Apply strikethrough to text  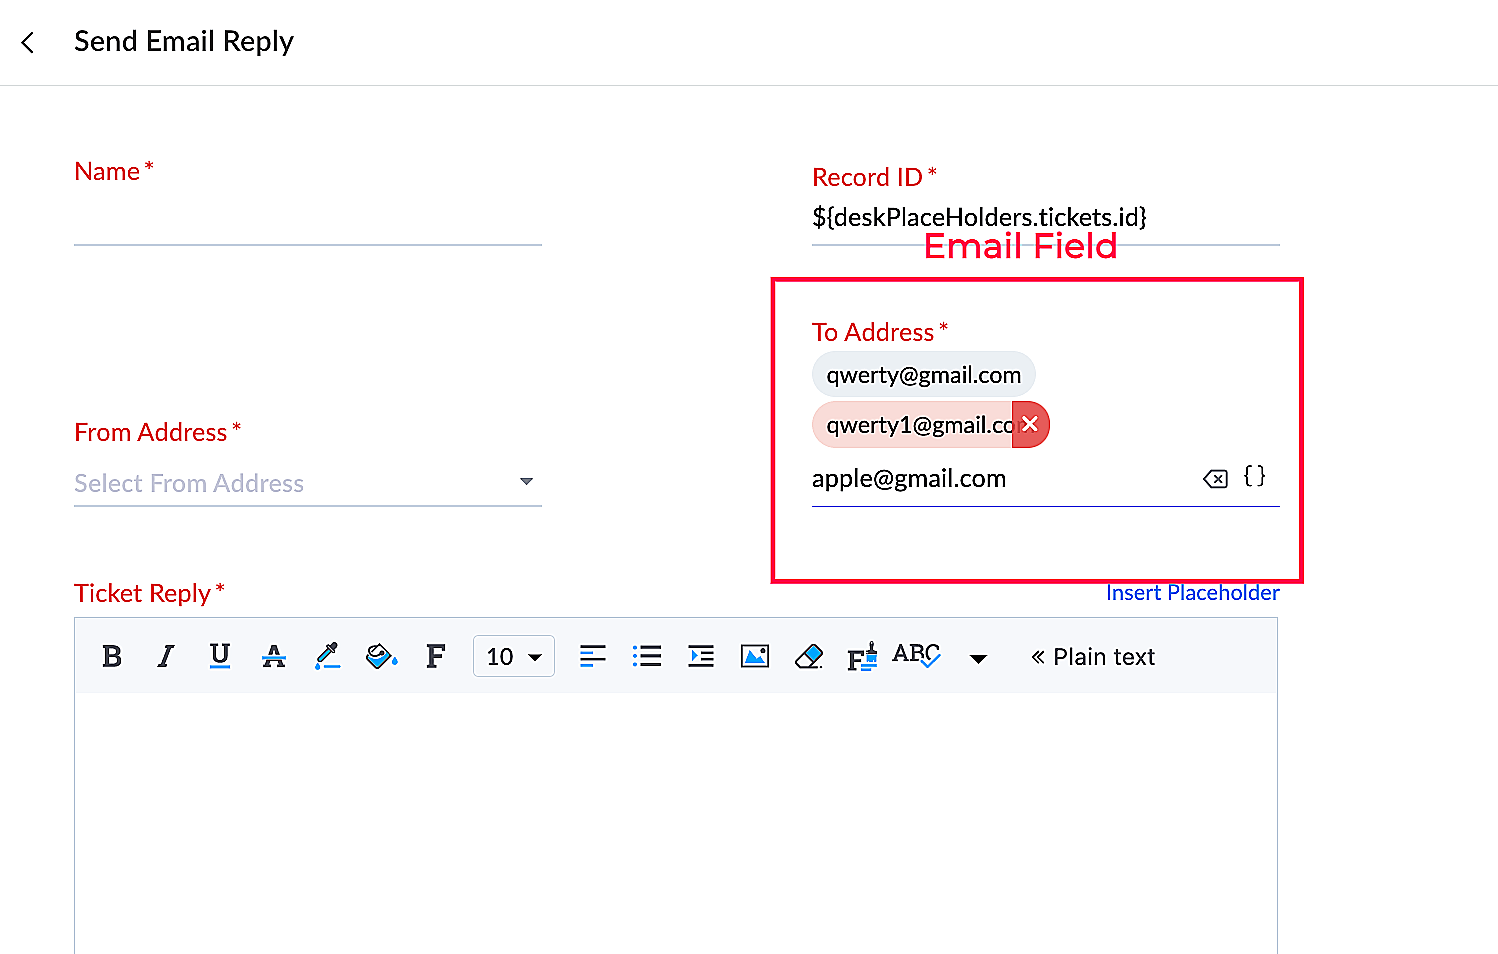[273, 657]
